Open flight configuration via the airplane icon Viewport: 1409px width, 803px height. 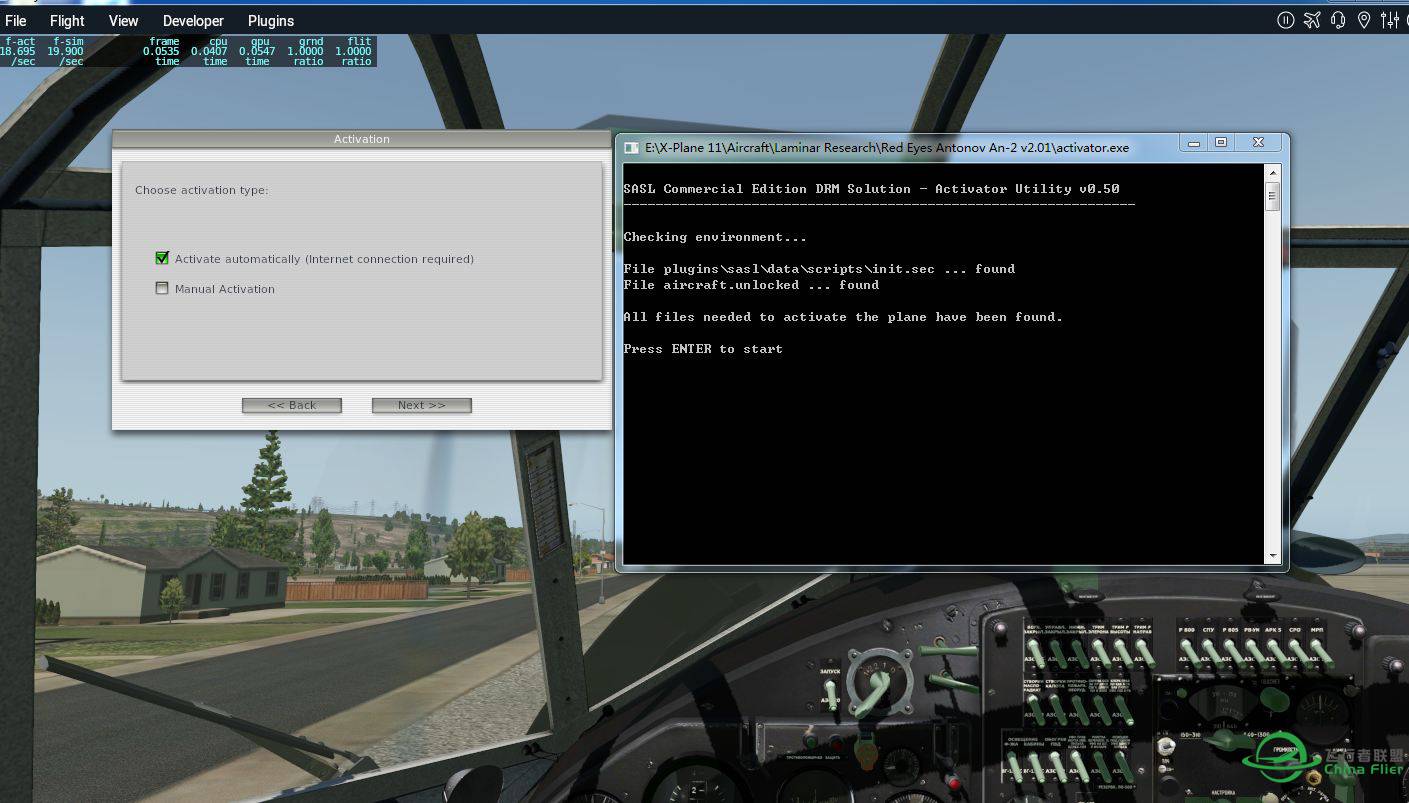coord(1312,20)
